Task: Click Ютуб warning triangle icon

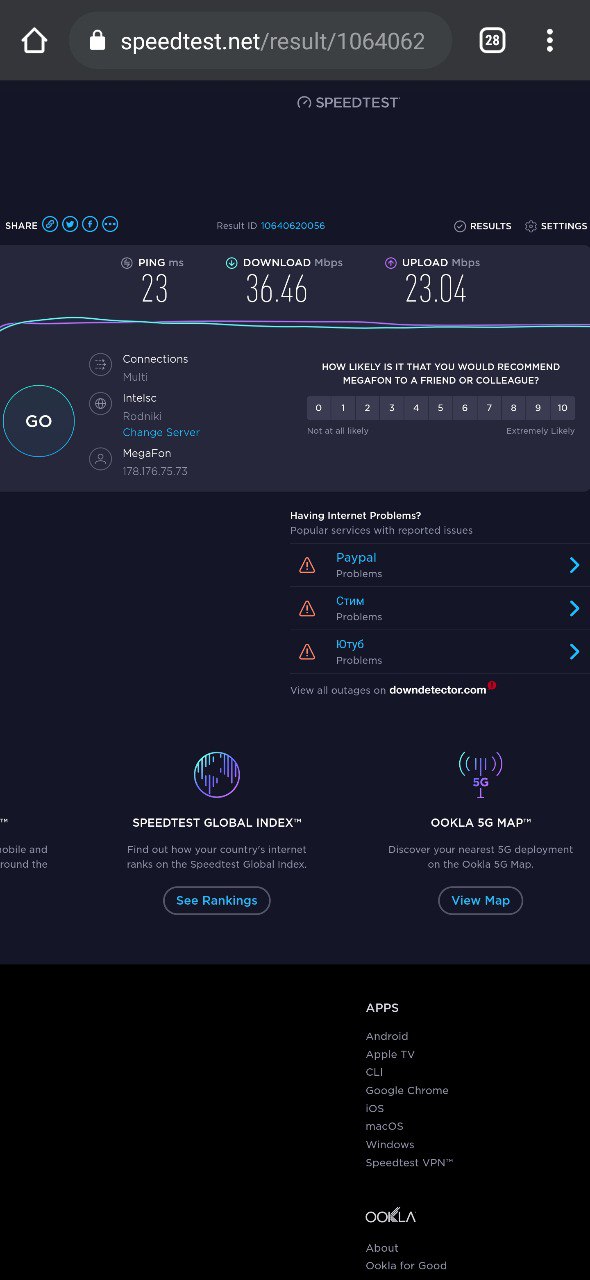Action: coord(307,652)
